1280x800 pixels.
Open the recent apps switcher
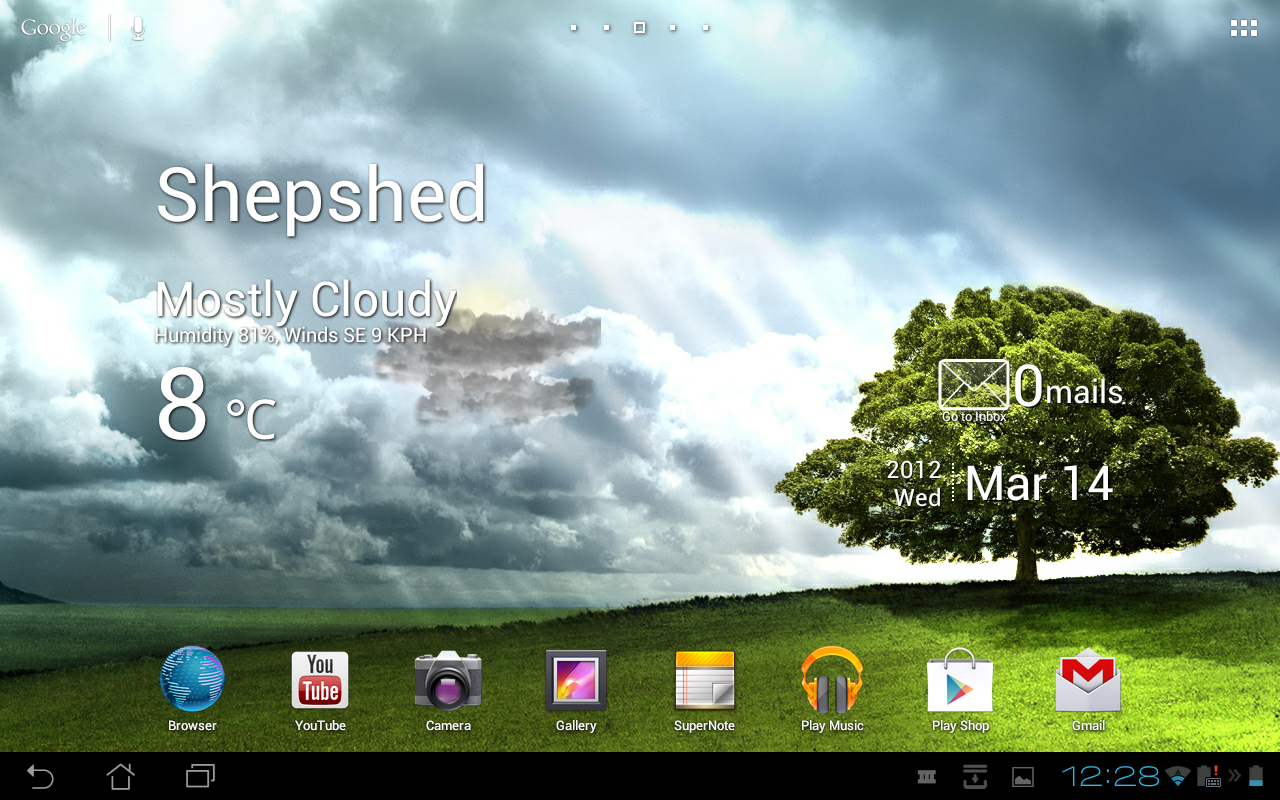pyautogui.click(x=200, y=776)
